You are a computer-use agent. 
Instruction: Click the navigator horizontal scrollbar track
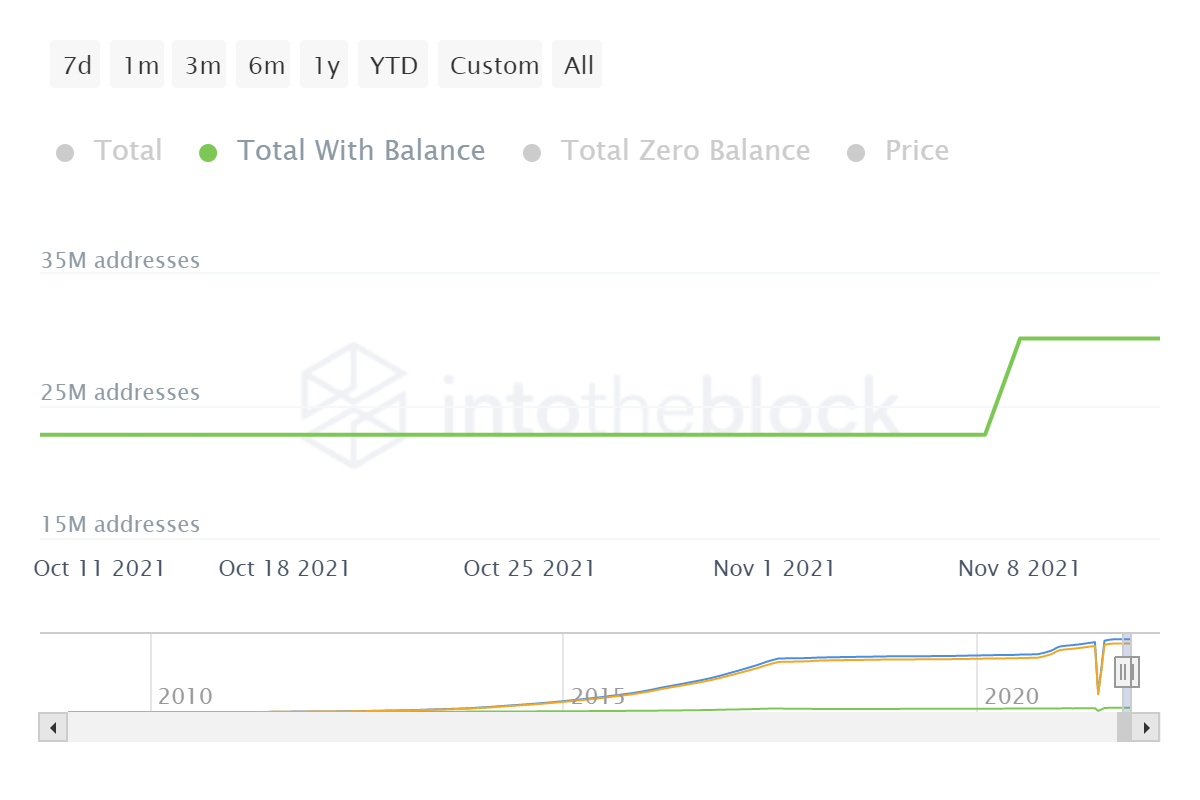[x=590, y=727]
